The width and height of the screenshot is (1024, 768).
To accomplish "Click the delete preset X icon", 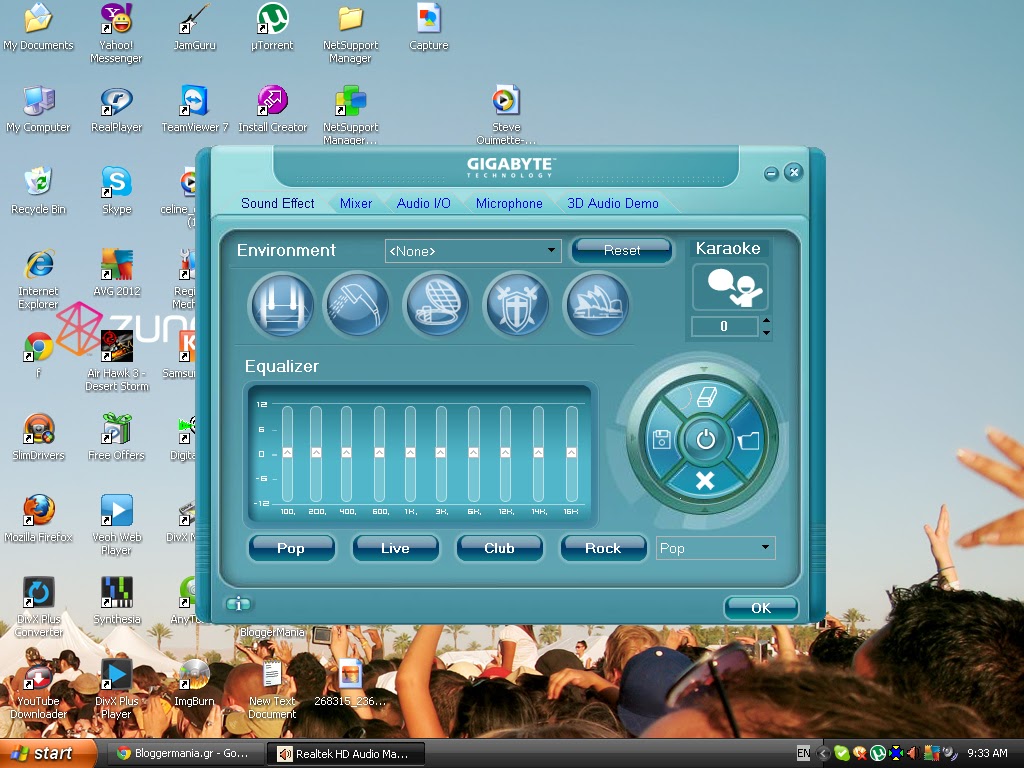I will click(705, 481).
